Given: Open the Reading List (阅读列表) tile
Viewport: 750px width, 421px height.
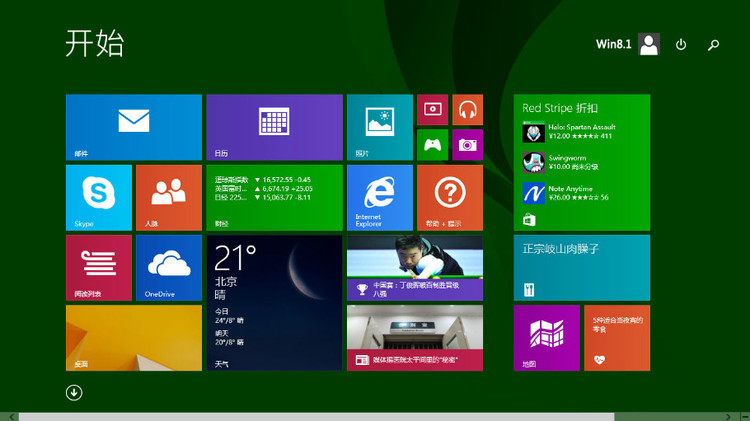Looking at the screenshot, I should click(98, 267).
